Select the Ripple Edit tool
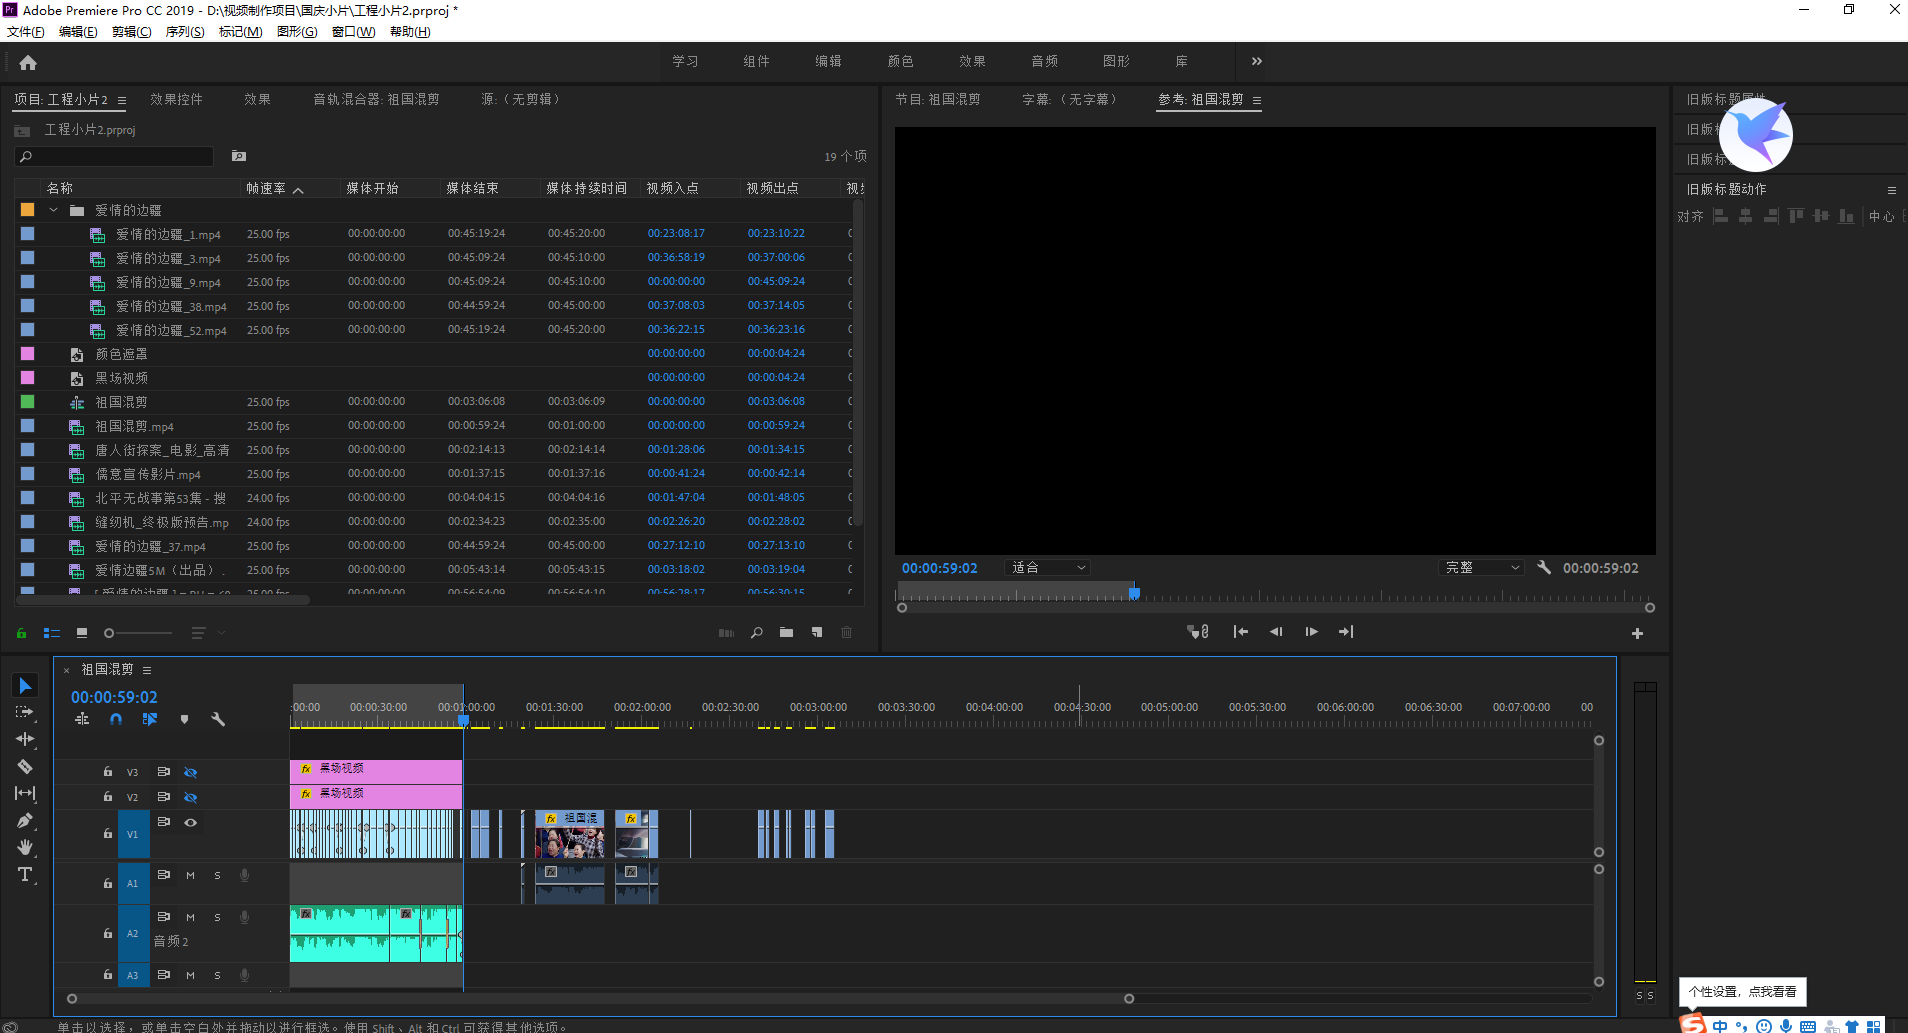Screen dimensions: 1908x1033 [25, 739]
